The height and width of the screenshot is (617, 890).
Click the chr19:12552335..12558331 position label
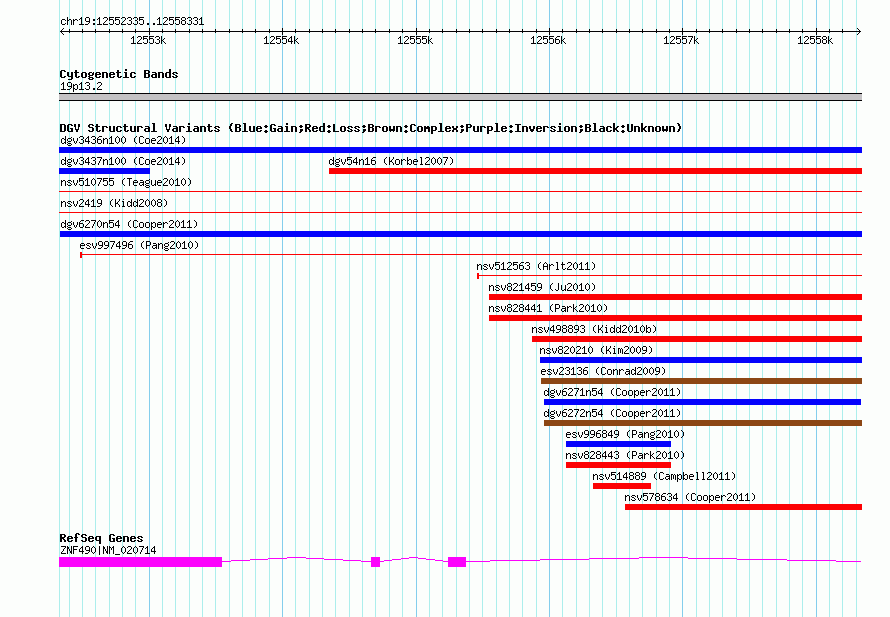tap(132, 21)
